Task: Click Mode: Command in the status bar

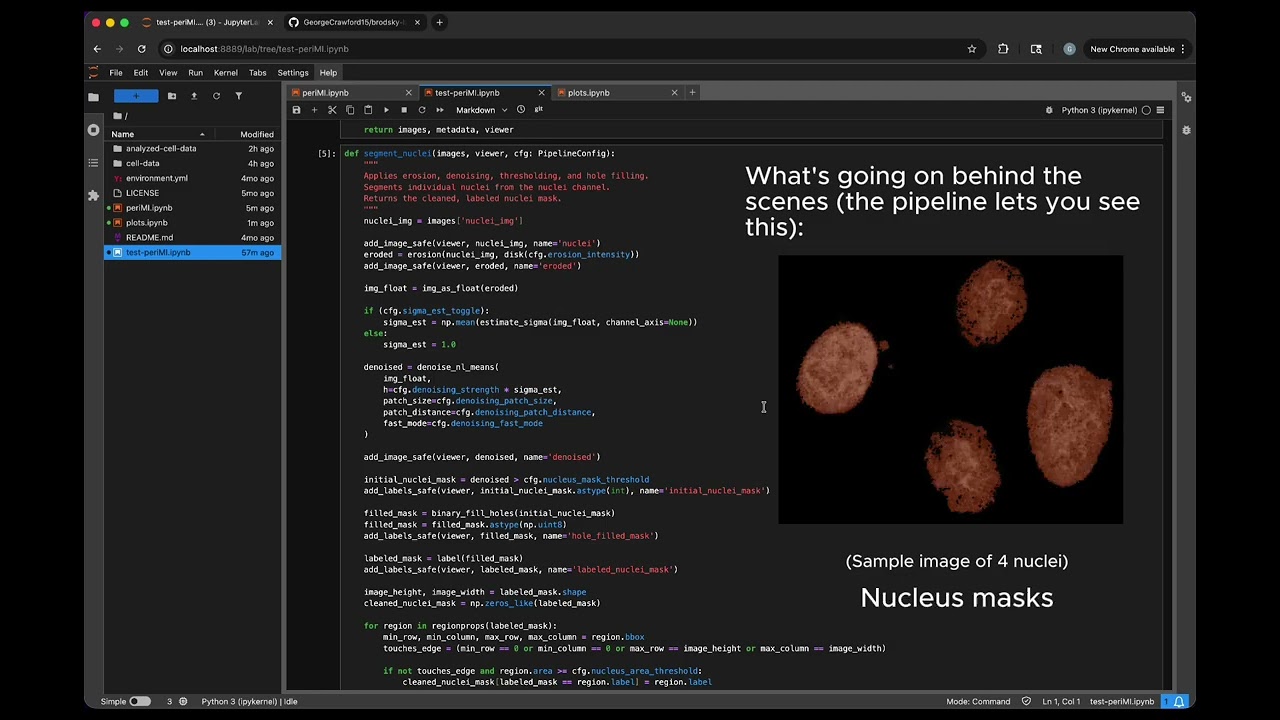Action: click(978, 701)
